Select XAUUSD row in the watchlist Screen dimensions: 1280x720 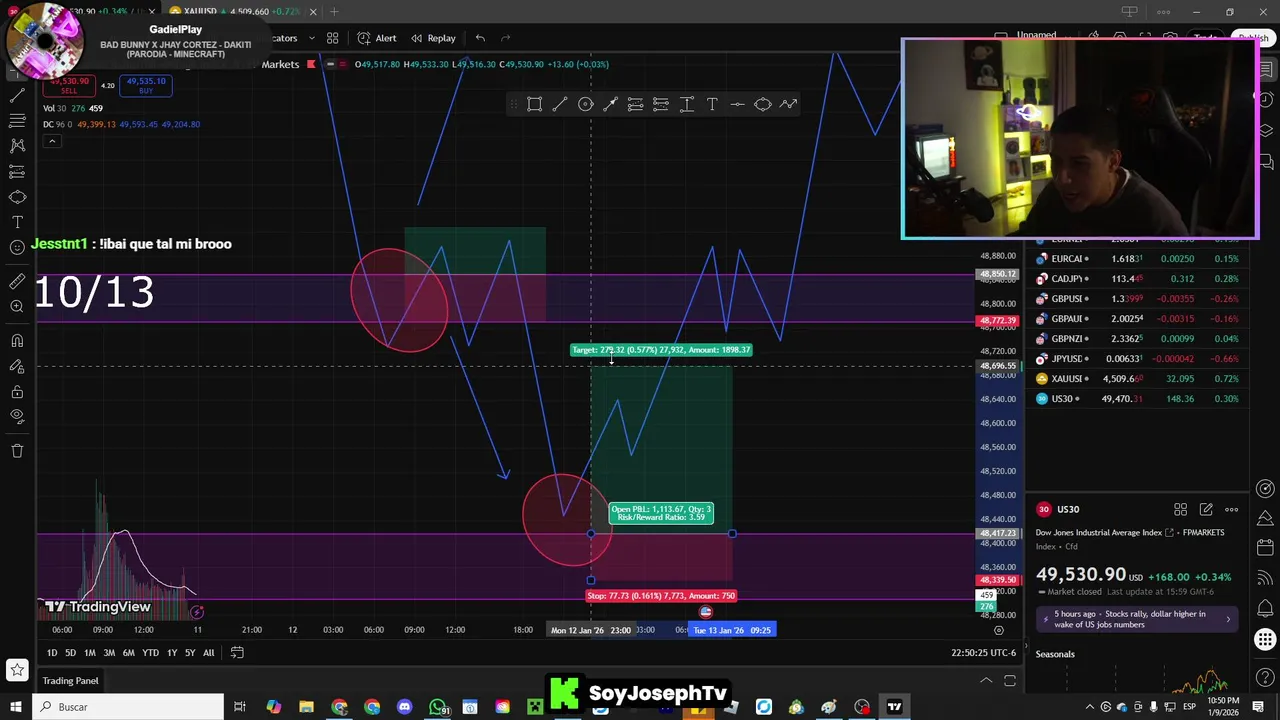pyautogui.click(x=1138, y=379)
